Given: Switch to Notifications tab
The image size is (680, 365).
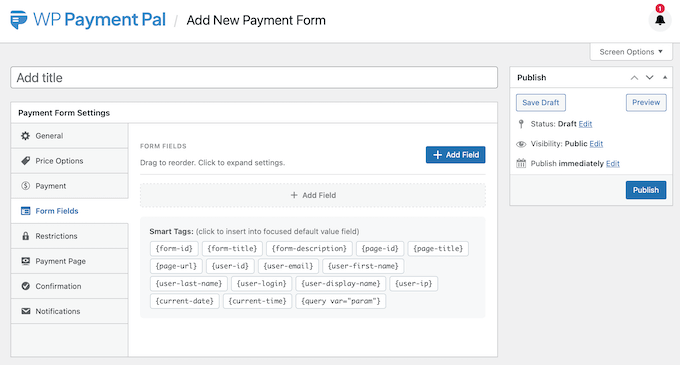Looking at the screenshot, I should point(69,311).
